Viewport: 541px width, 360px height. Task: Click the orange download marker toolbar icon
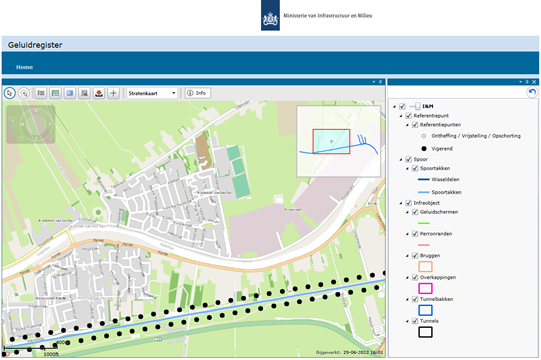99,93
